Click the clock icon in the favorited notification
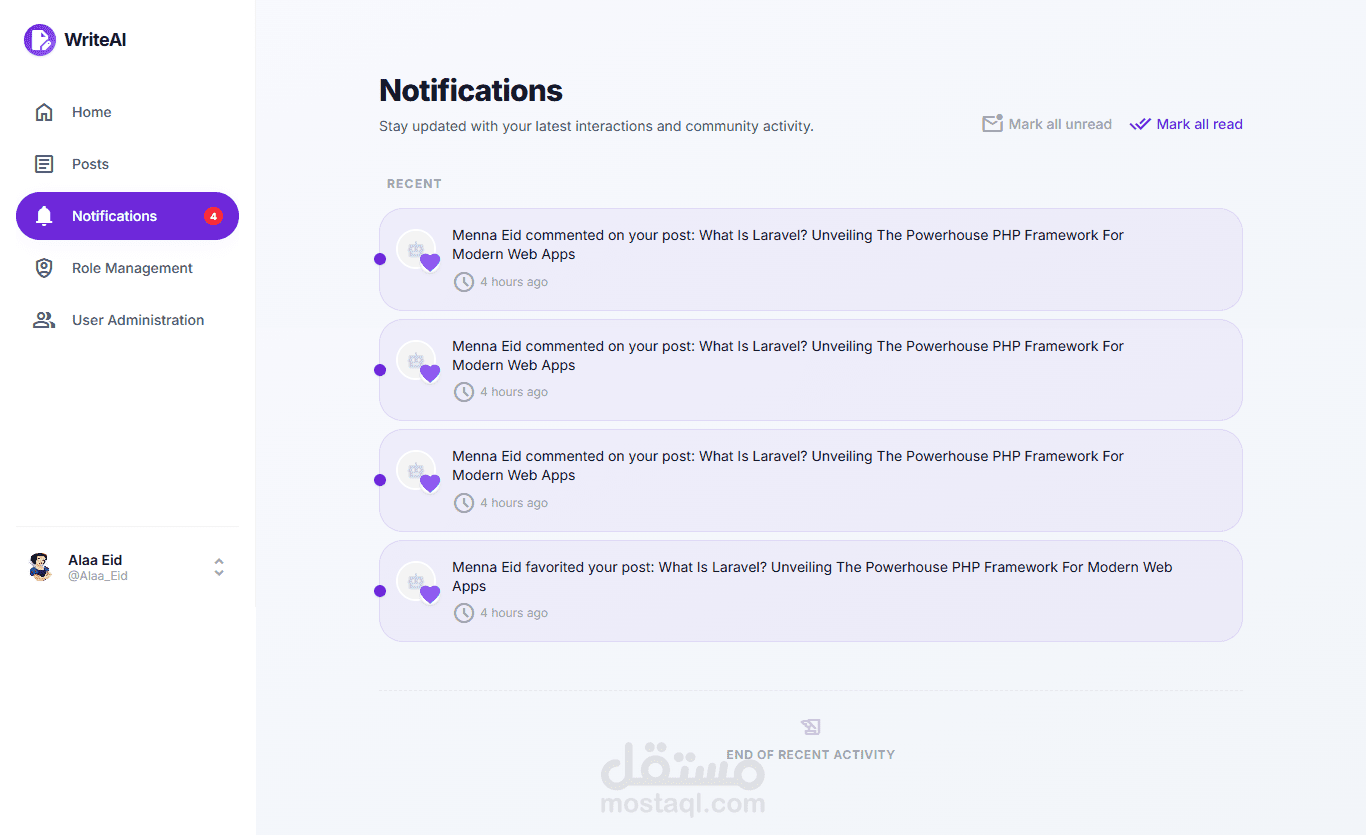Image resolution: width=1366 pixels, height=835 pixels. [464, 613]
